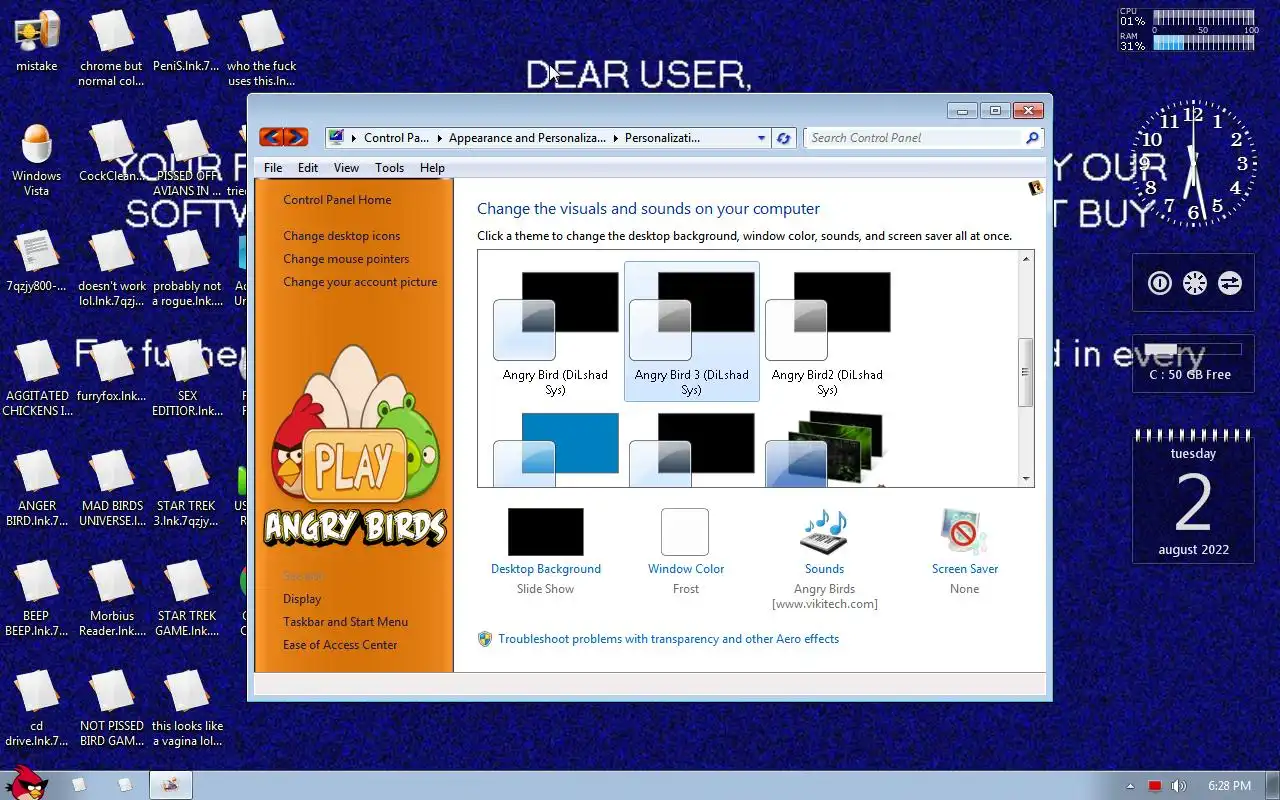Open the address bar history dropdown
1280x800 pixels.
pos(761,138)
